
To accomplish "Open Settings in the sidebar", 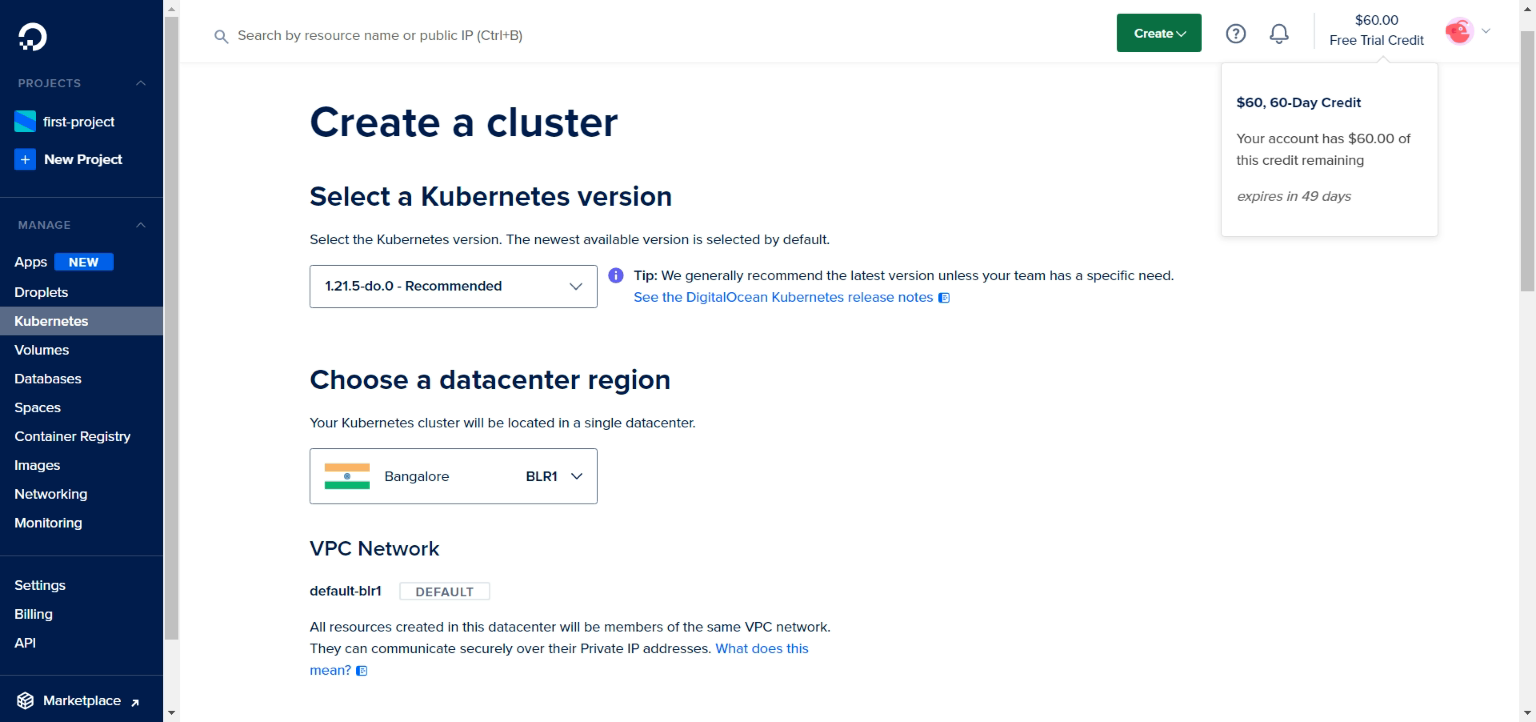I will coord(40,585).
